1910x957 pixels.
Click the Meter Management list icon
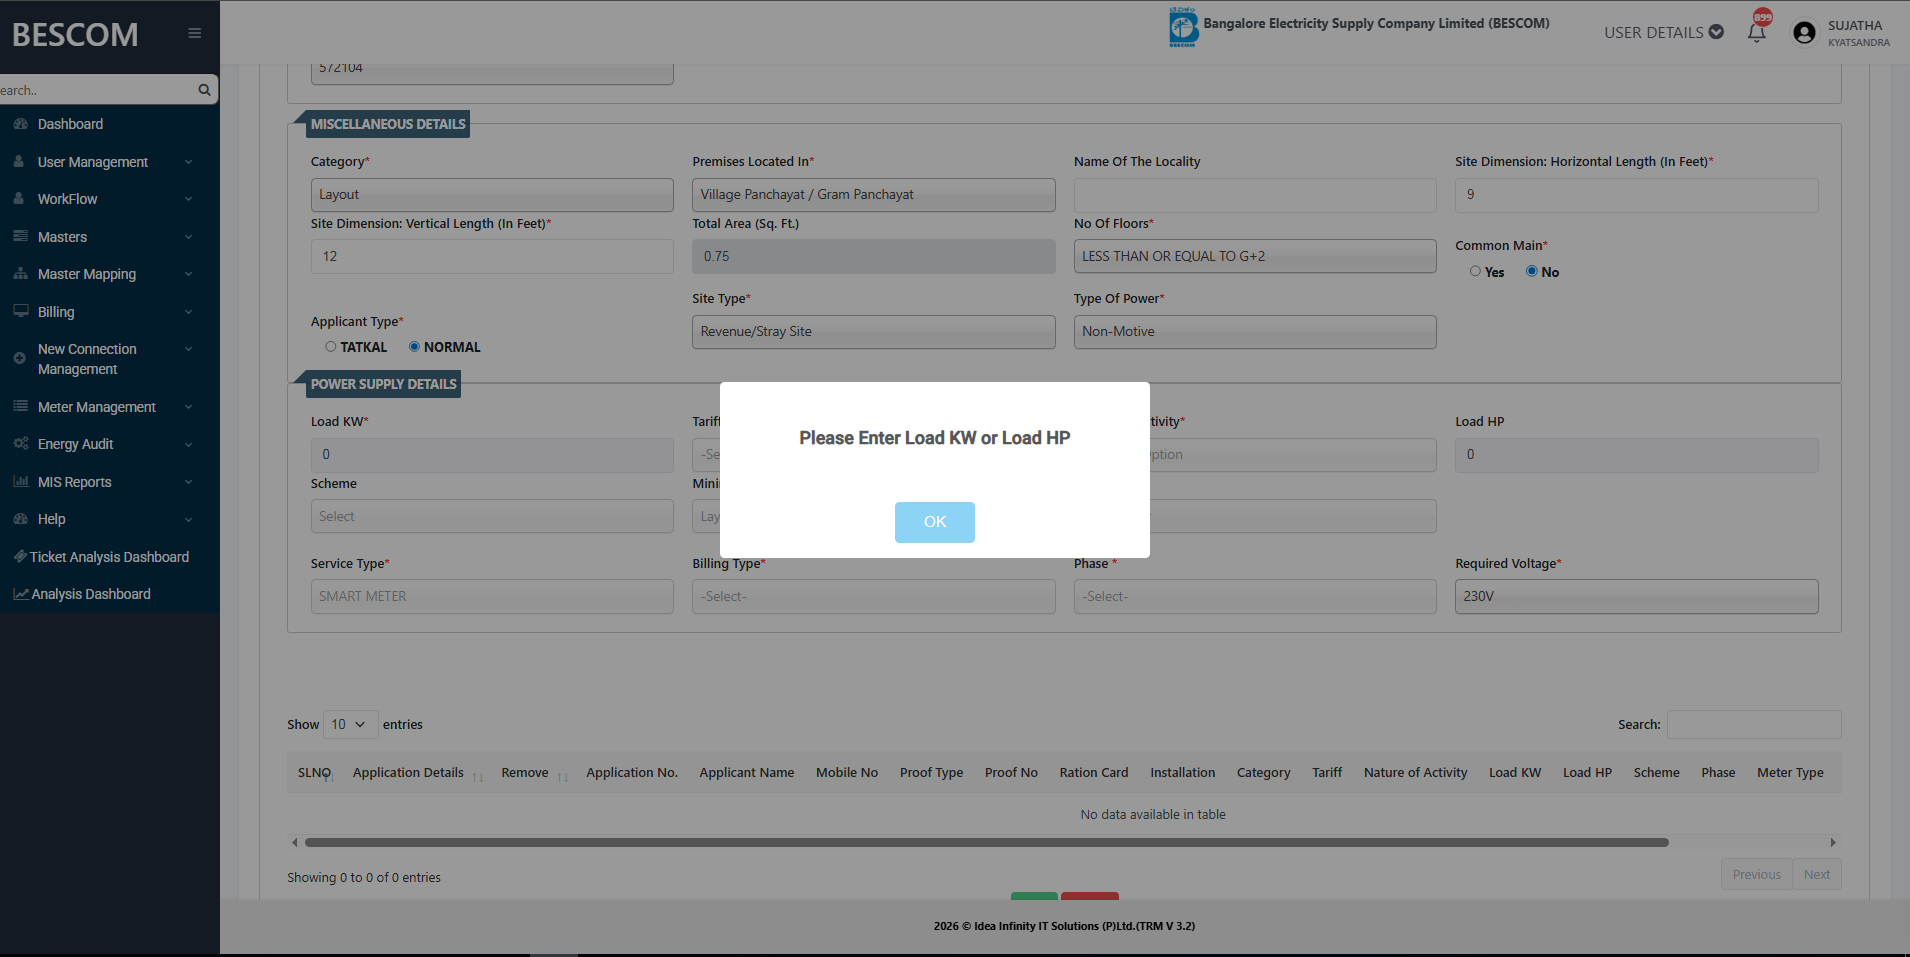[20, 406]
